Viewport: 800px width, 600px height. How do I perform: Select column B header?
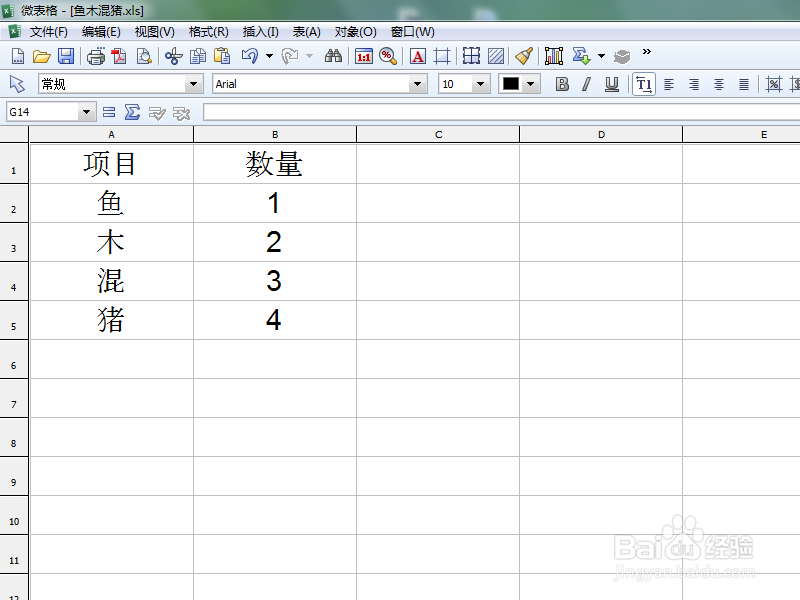tap(275, 135)
